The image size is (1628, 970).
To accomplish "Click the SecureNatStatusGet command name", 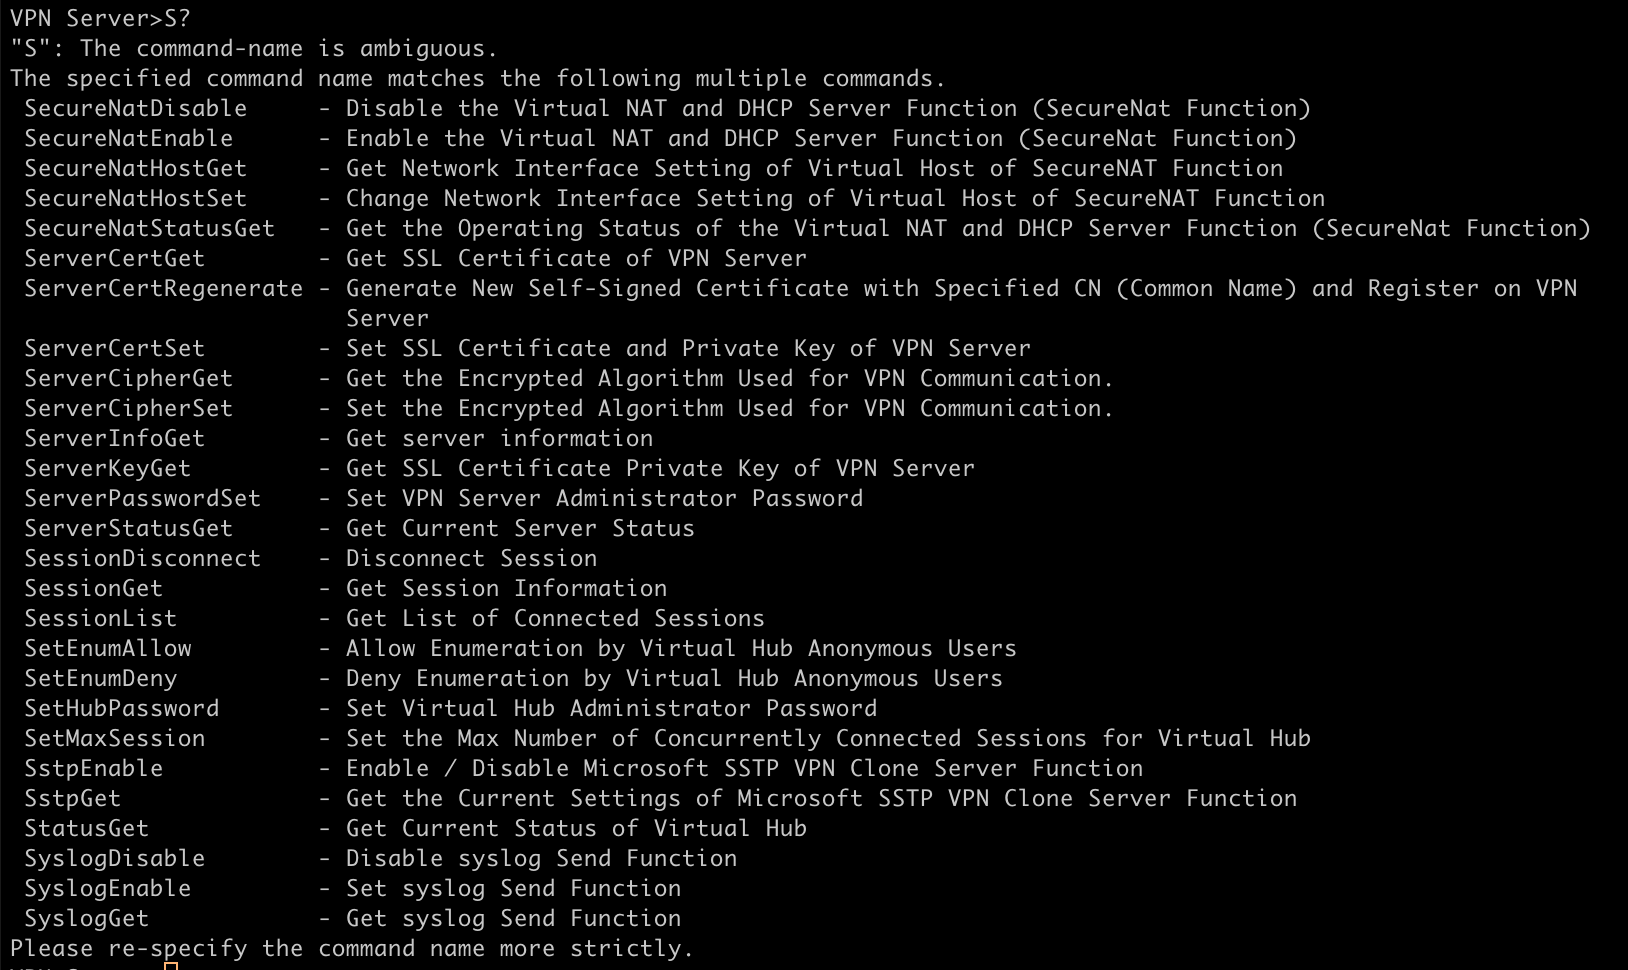I will click(150, 228).
